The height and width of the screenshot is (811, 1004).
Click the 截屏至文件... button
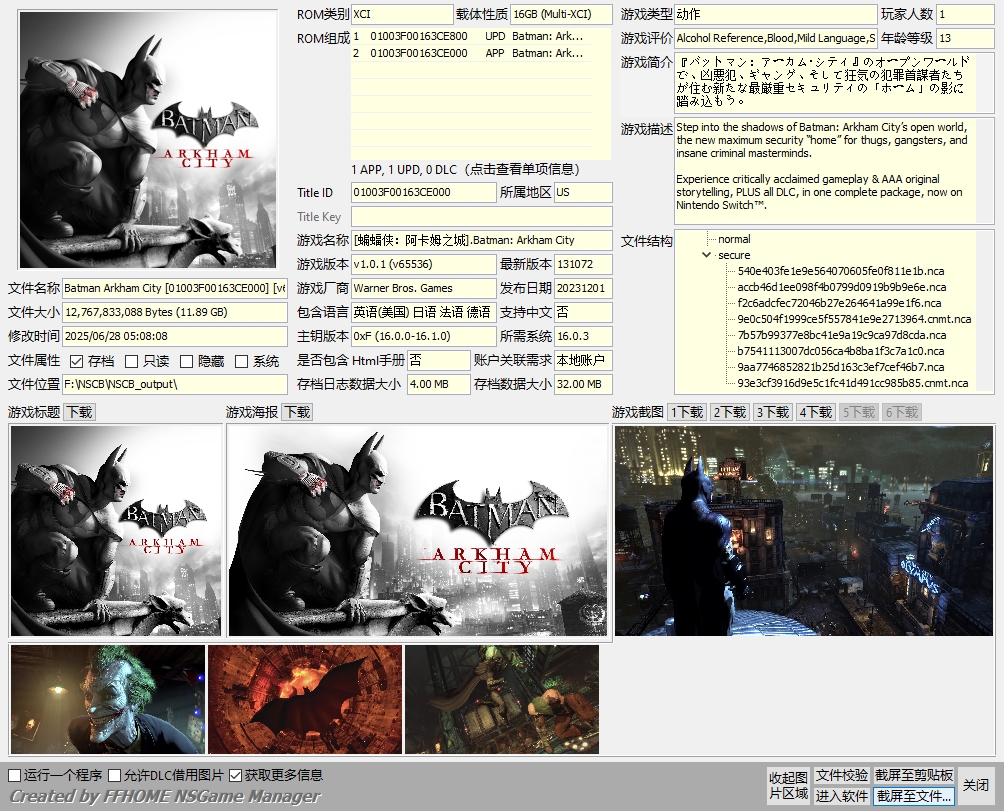click(x=914, y=796)
